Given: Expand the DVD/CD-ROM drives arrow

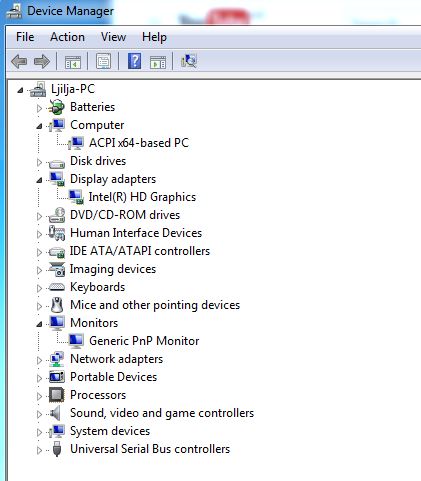Looking at the screenshot, I should (39, 216).
